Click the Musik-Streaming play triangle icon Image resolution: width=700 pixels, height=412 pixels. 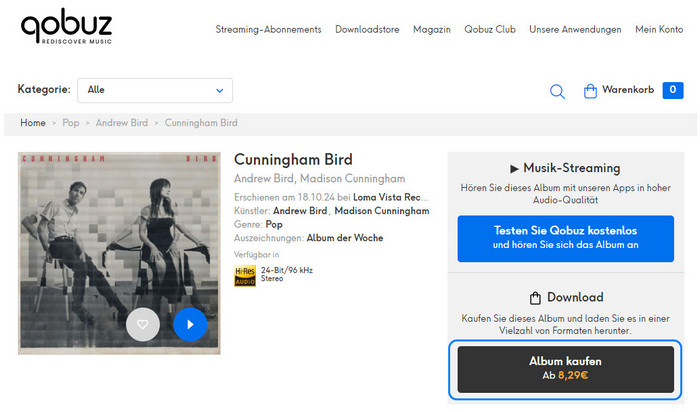(514, 169)
